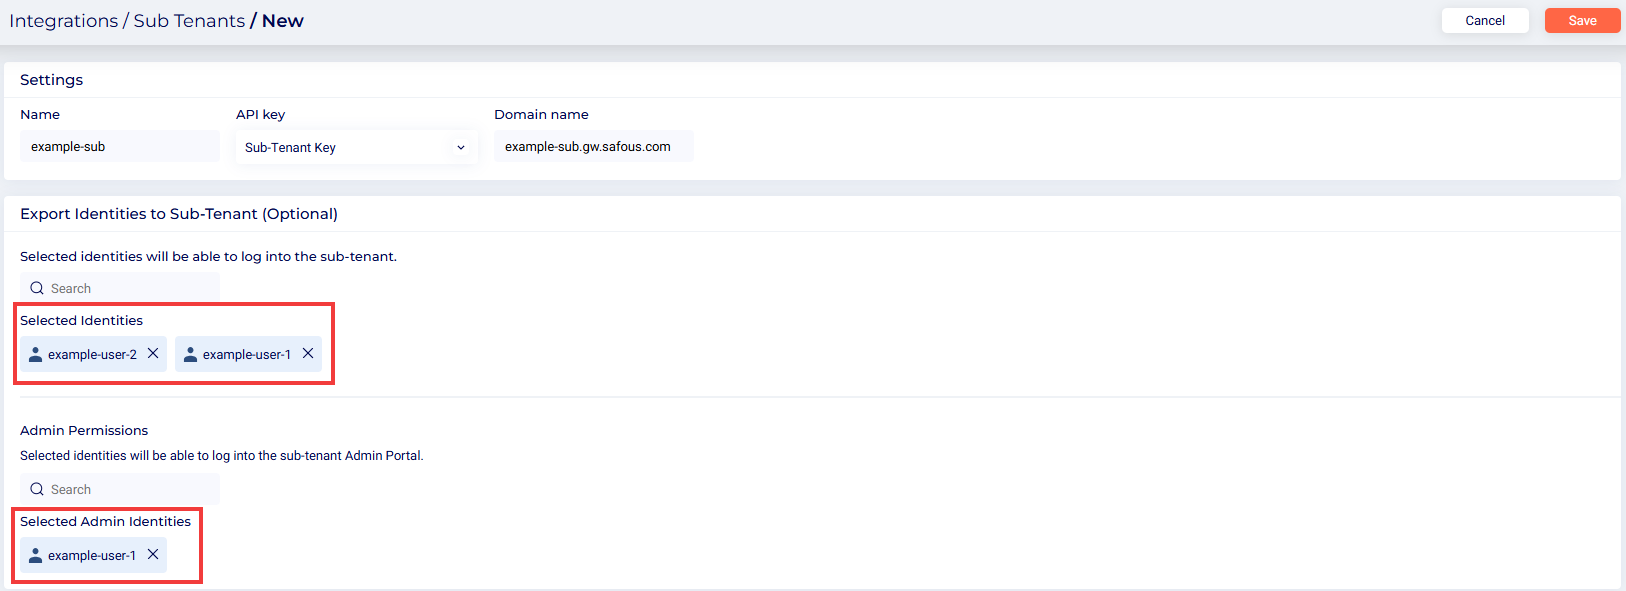
Task: Remove example-user-1 from Selected Identities
Action: coord(308,353)
